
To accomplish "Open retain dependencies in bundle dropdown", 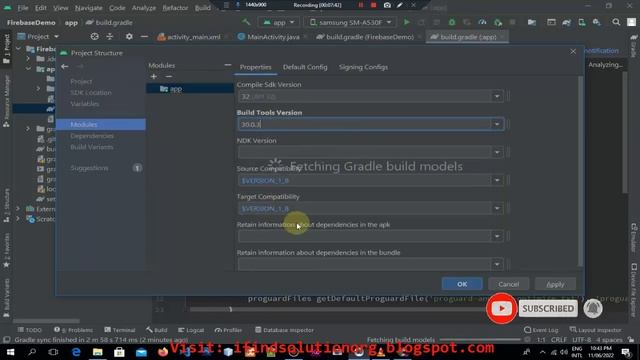I will [x=497, y=264].
